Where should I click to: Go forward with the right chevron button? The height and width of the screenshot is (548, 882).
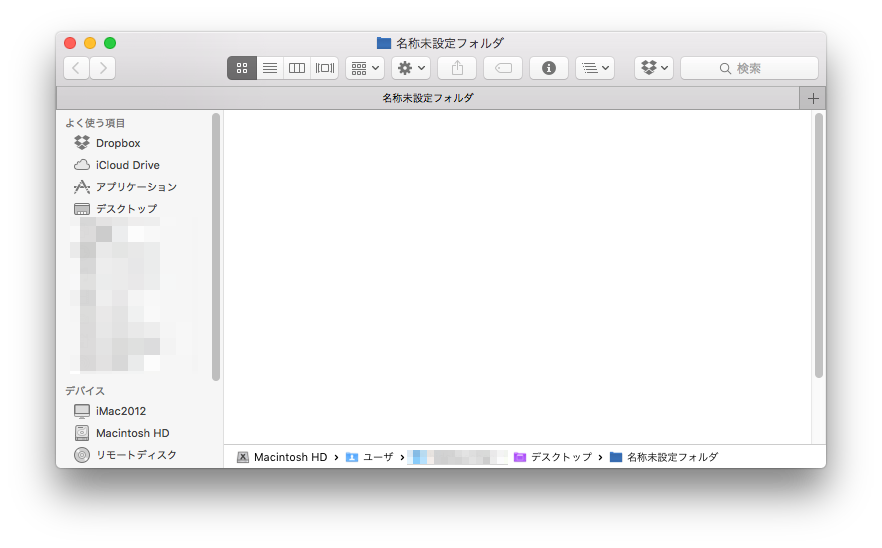pyautogui.click(x=102, y=68)
